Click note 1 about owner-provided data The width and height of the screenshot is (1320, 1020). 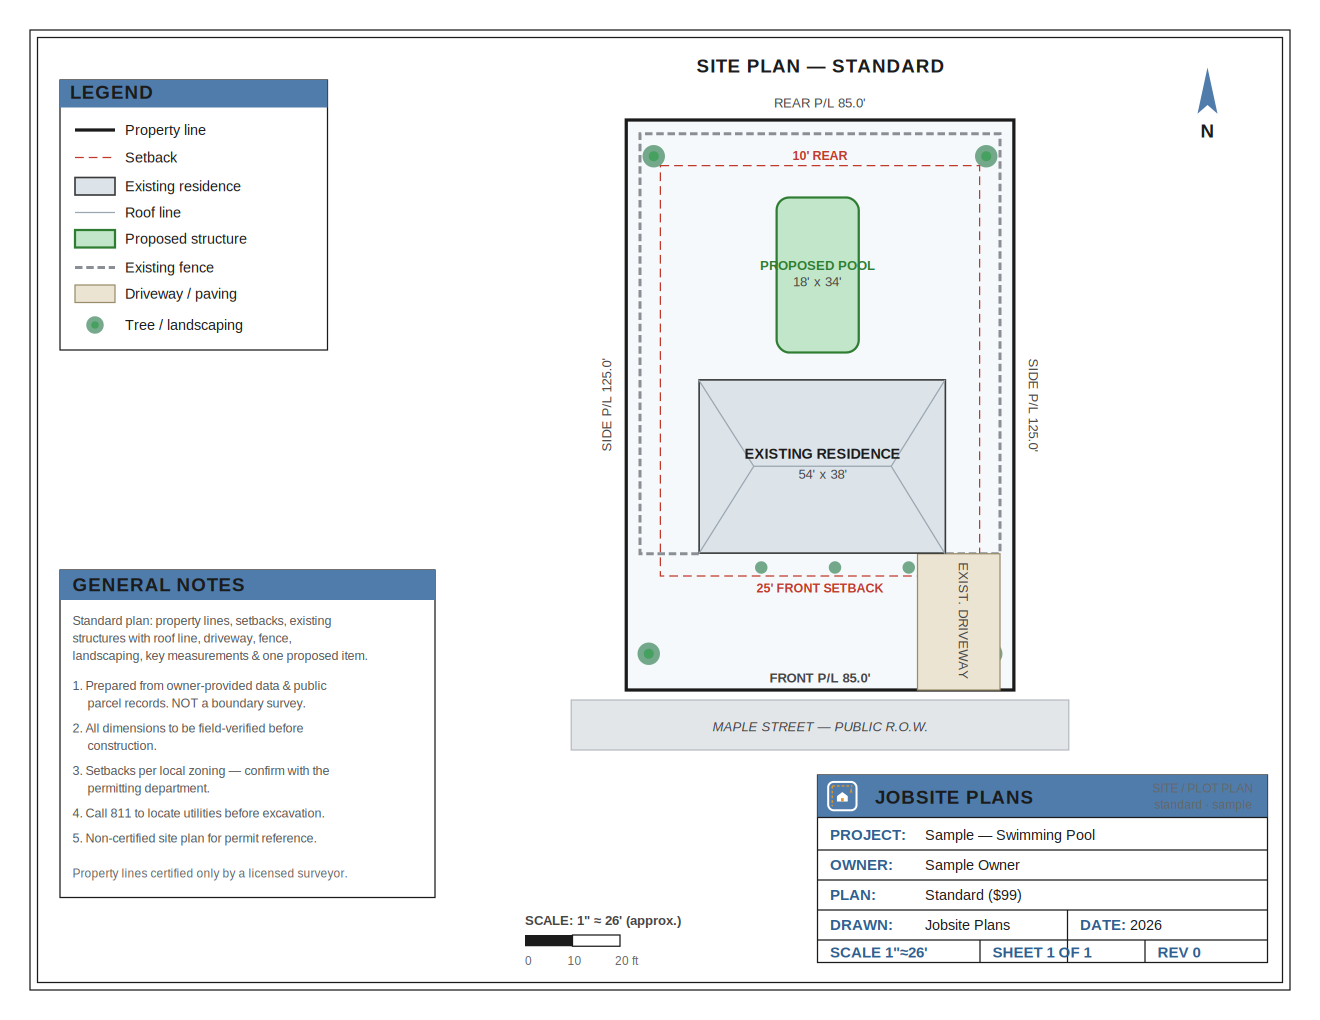click(200, 694)
